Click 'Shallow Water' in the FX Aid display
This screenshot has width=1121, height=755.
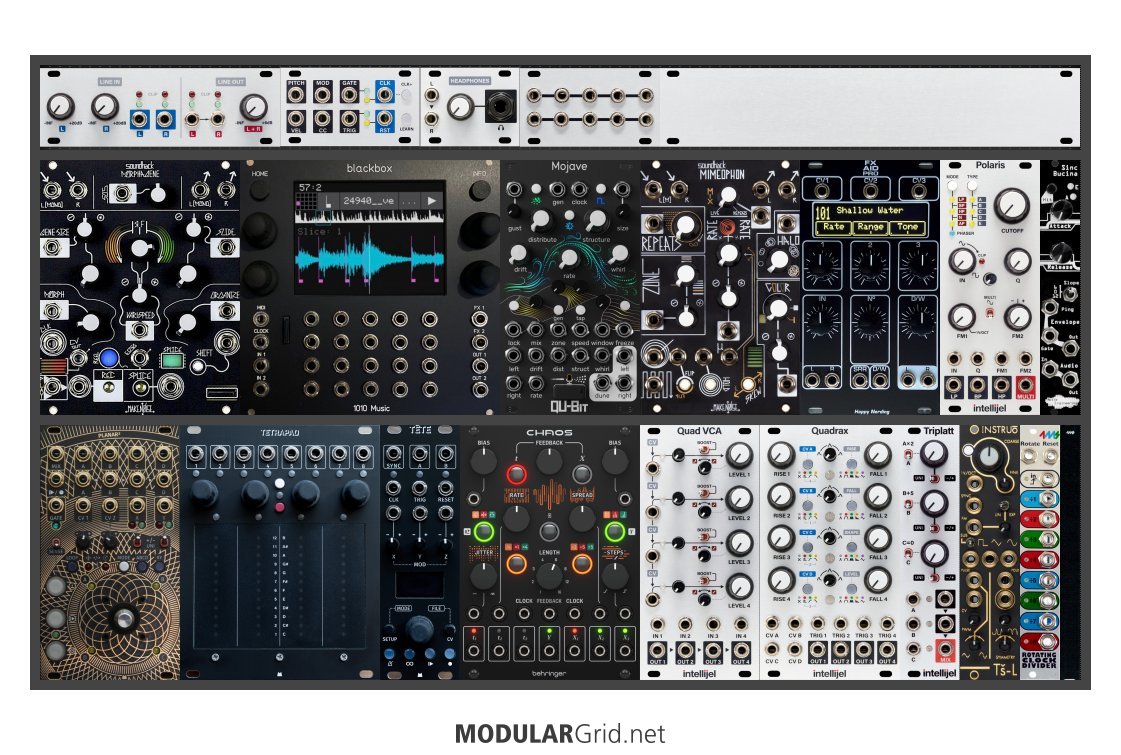pyautogui.click(x=869, y=210)
